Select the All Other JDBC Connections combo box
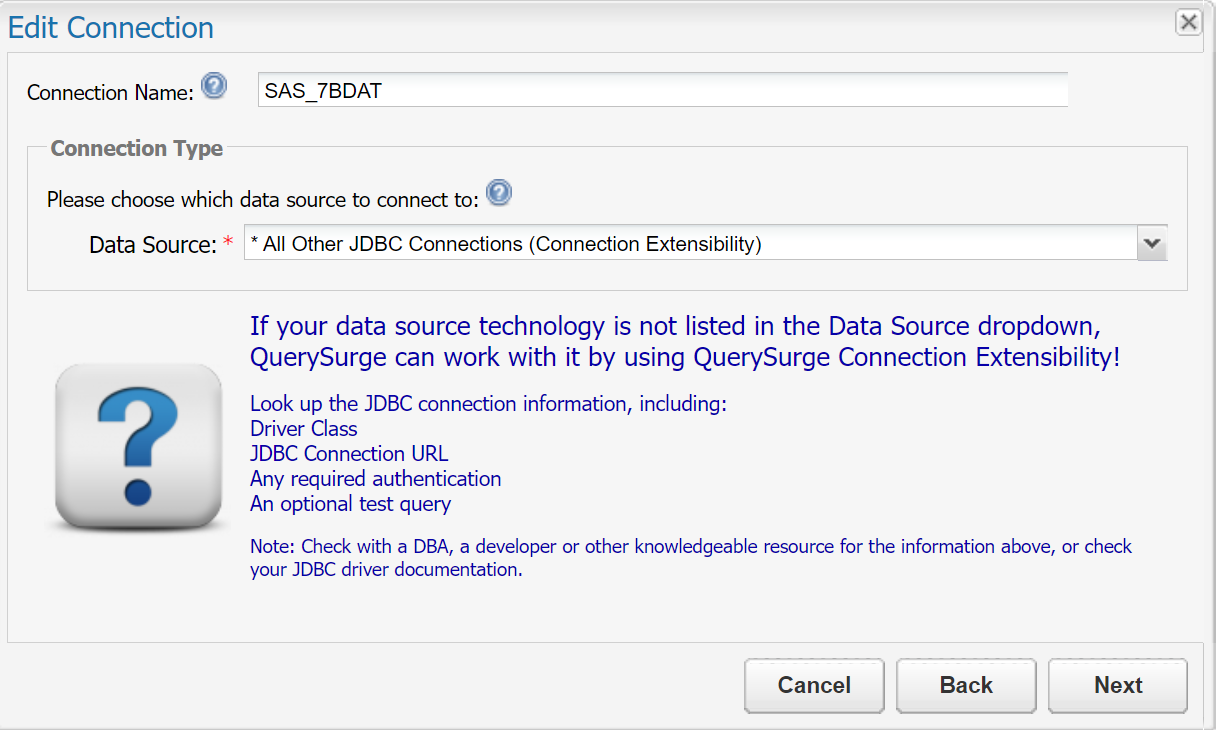 pos(690,243)
